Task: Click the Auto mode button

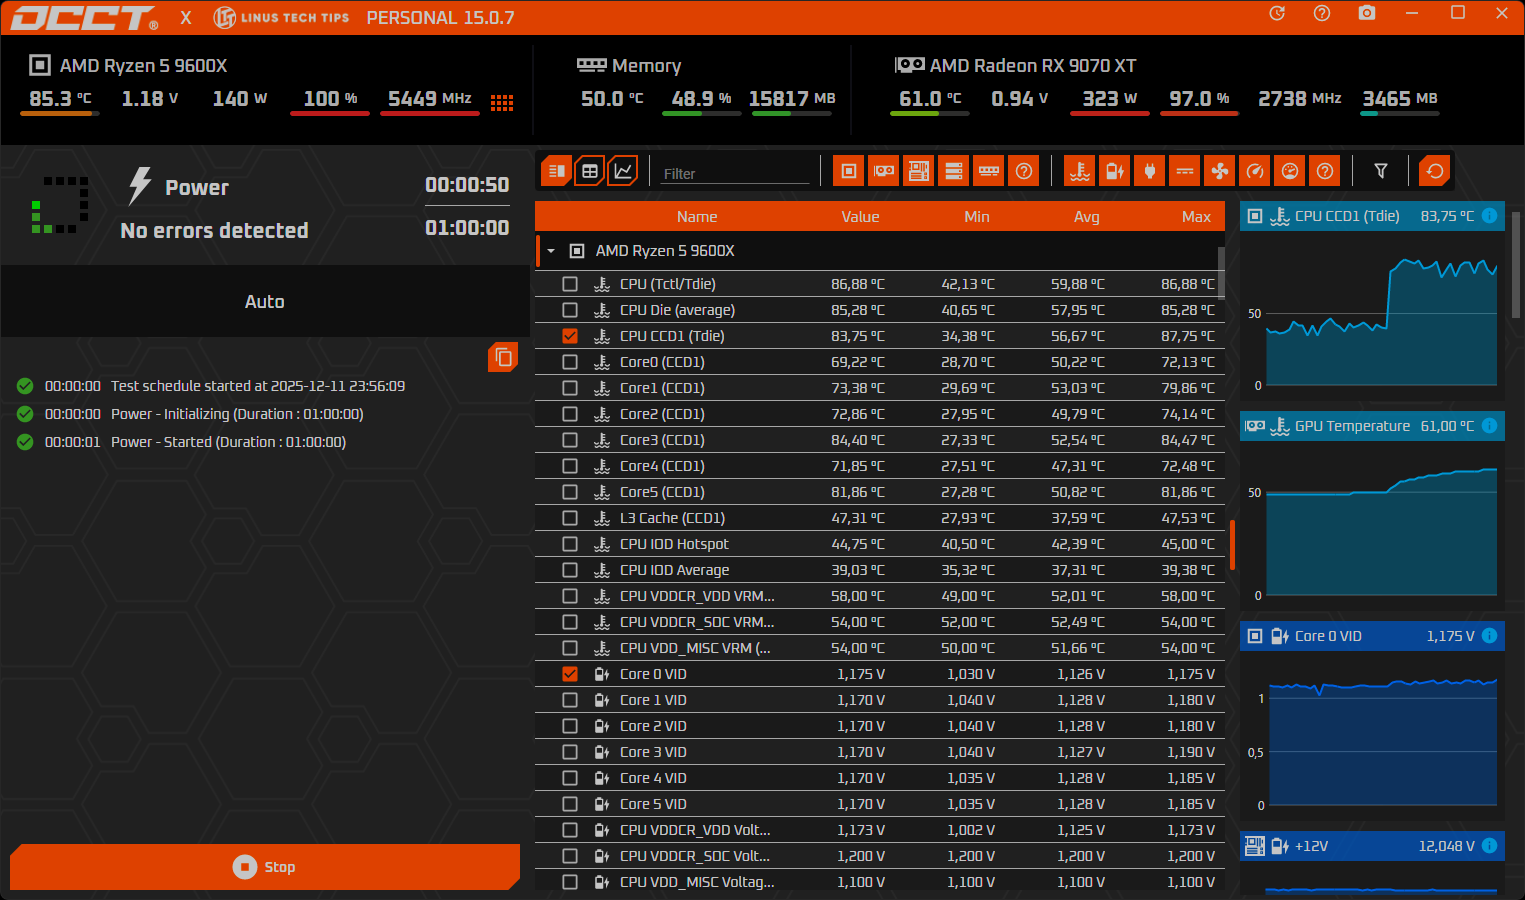Action: pyautogui.click(x=265, y=301)
